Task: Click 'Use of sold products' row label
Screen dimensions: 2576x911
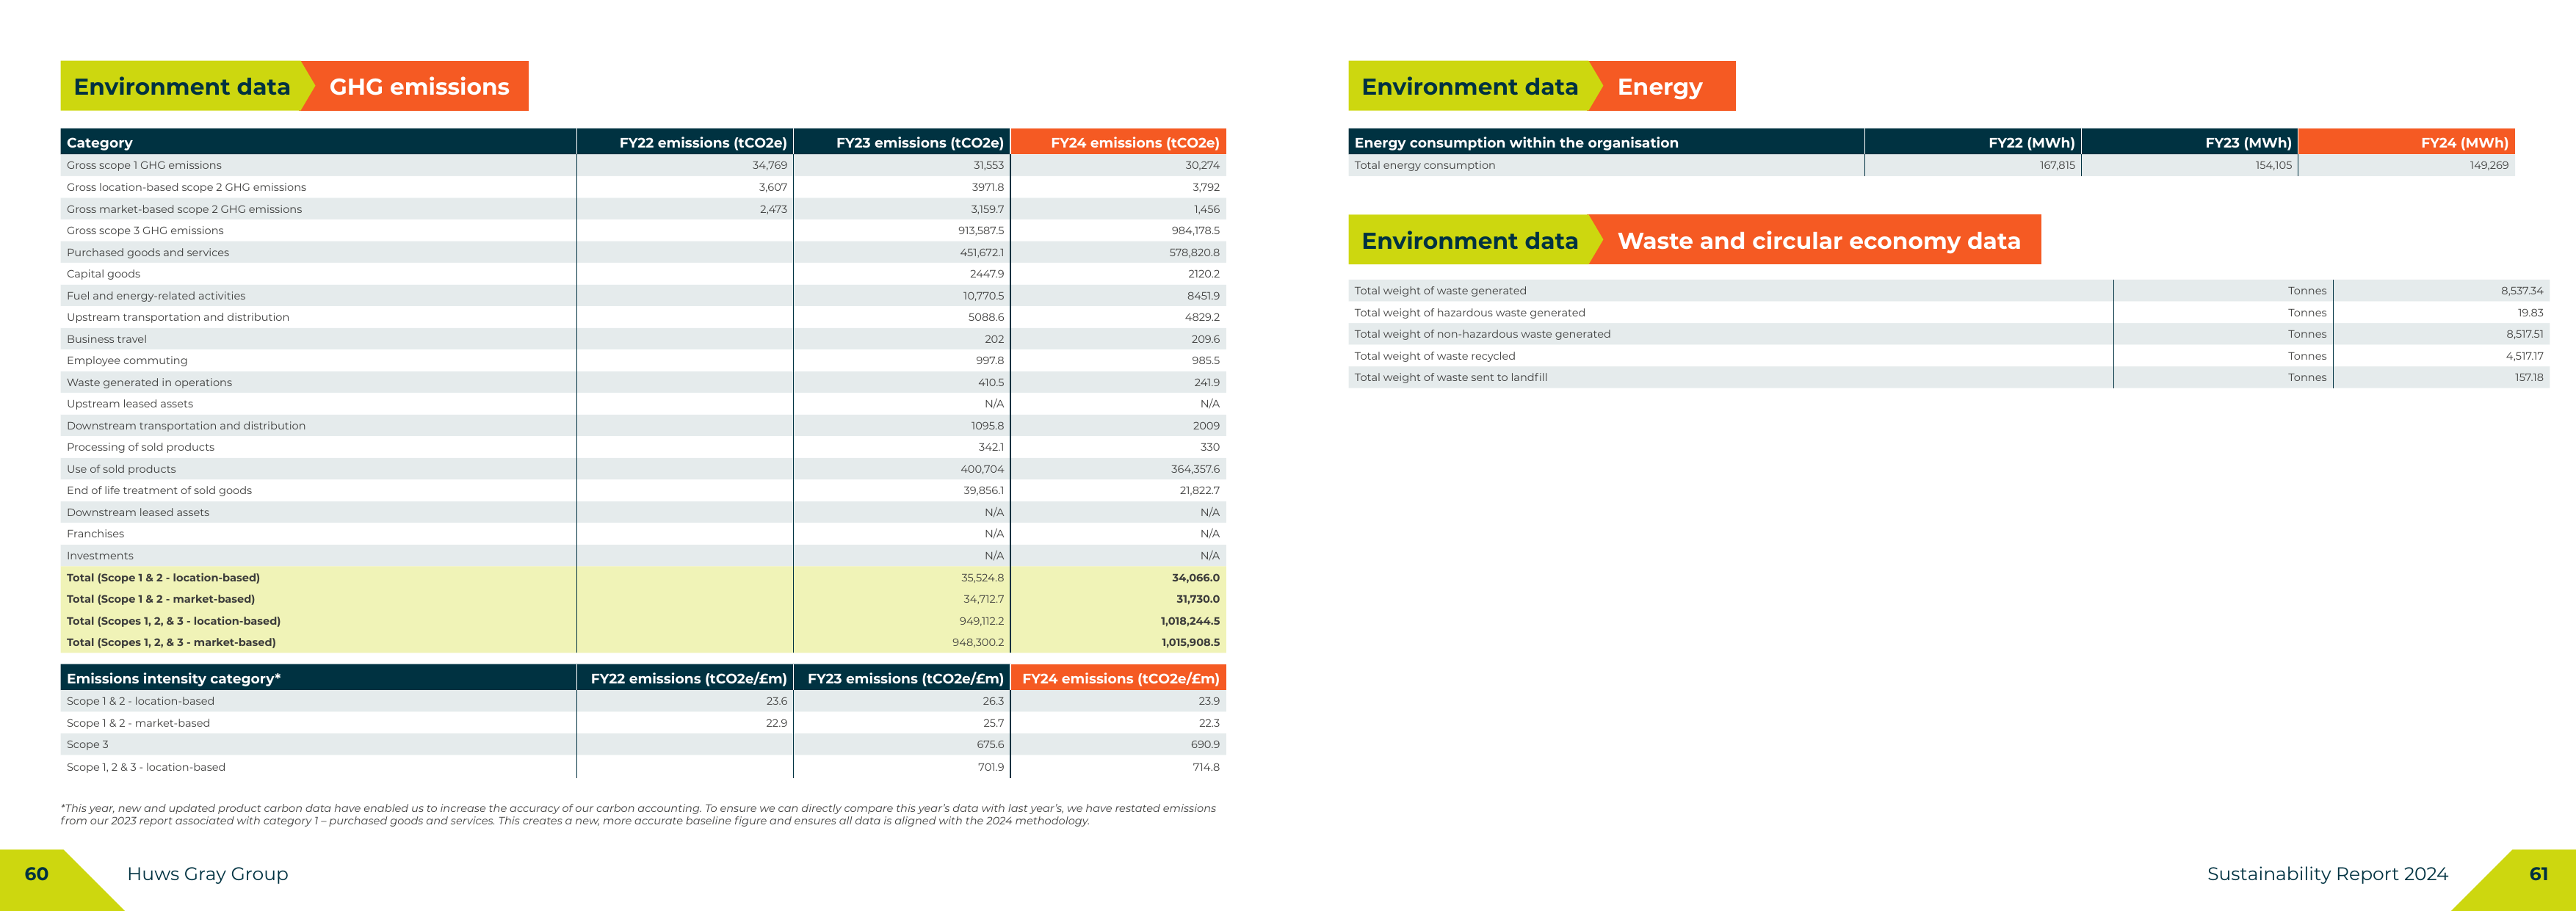Action: (x=121, y=469)
